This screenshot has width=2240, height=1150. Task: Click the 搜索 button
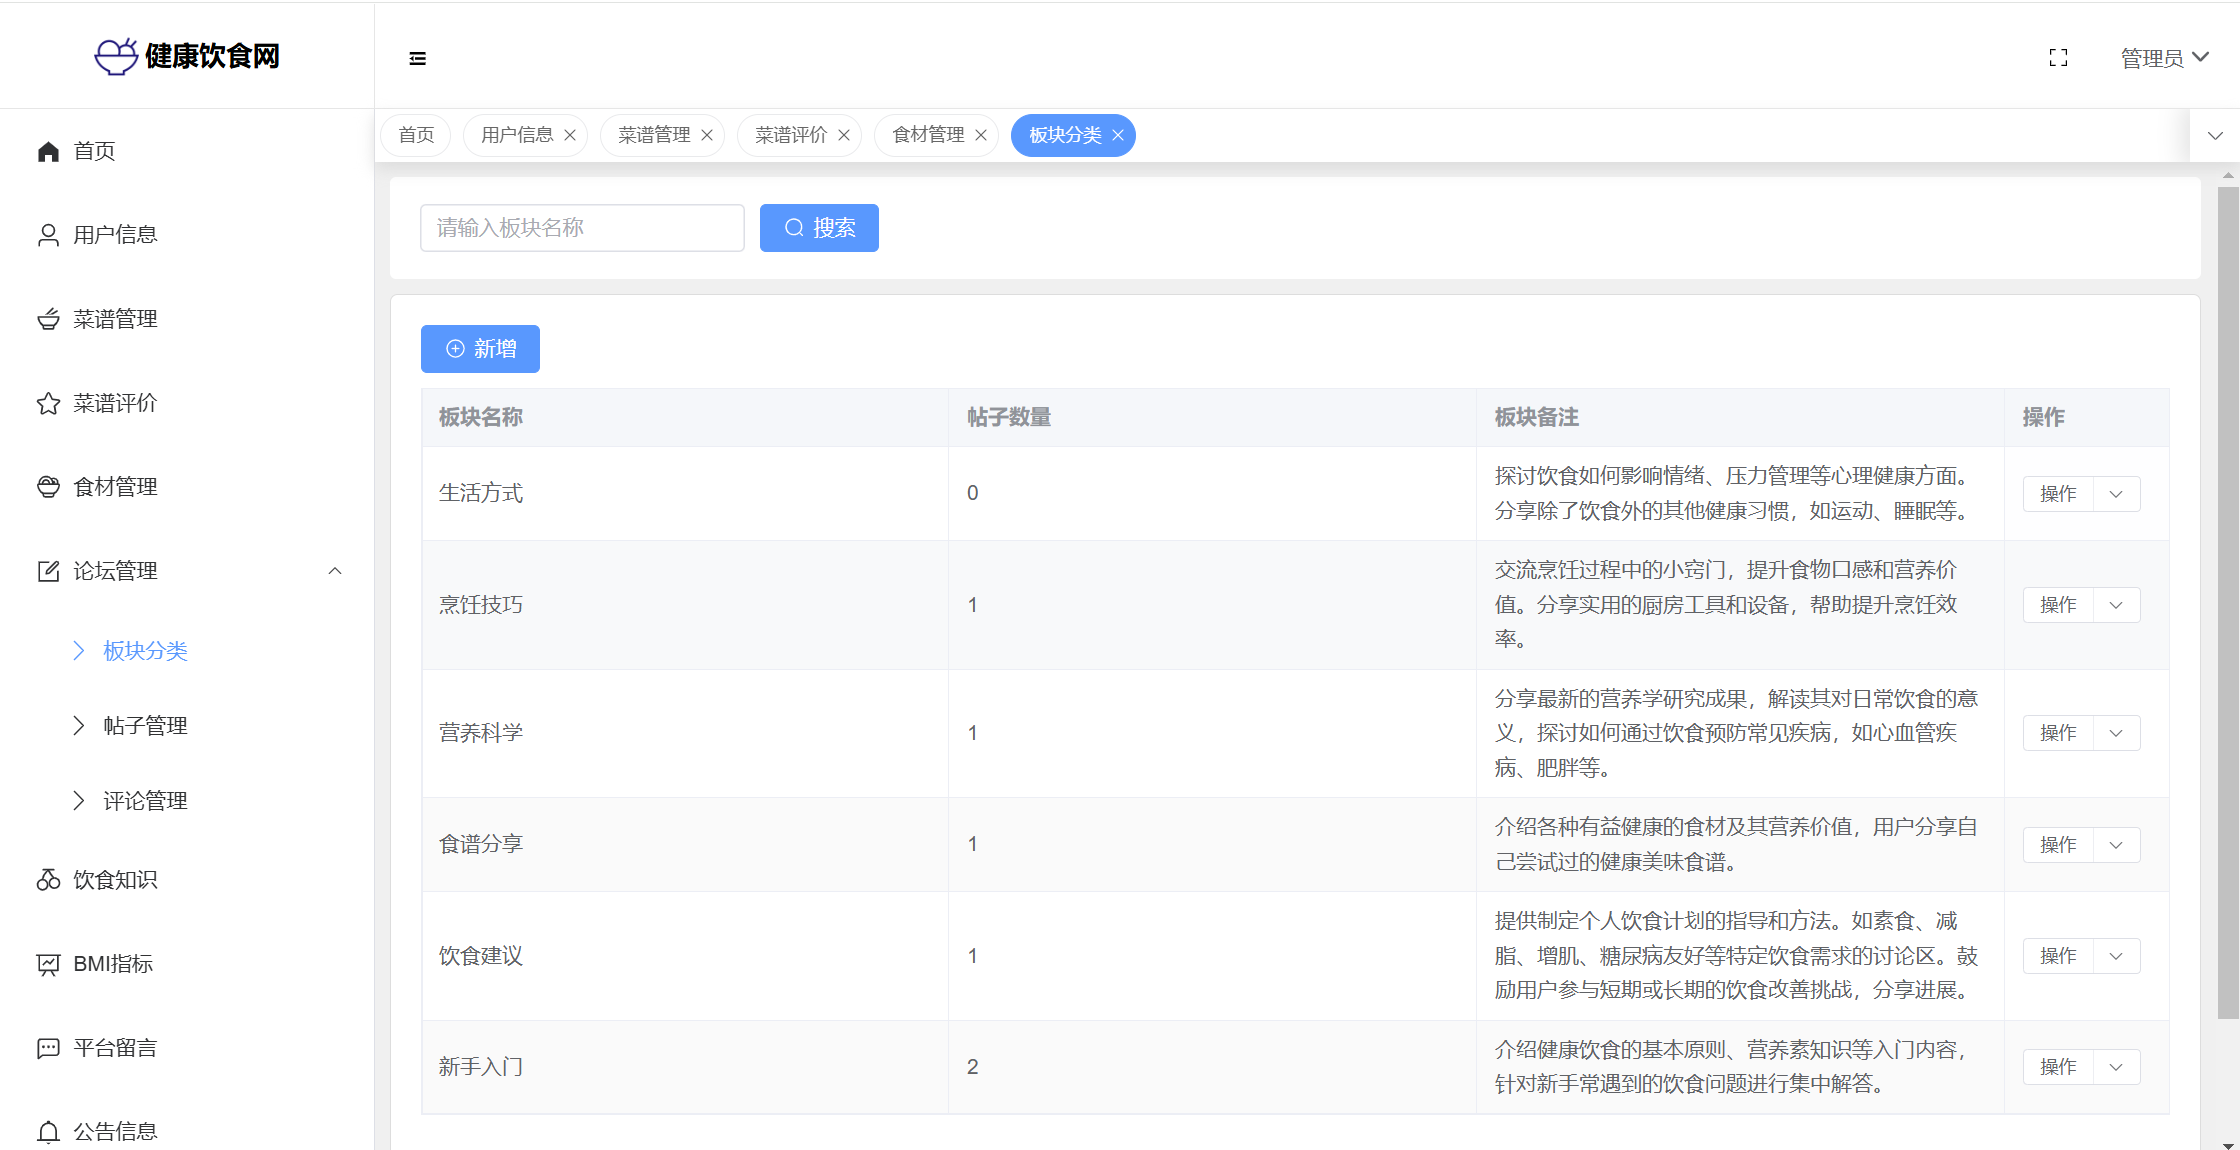[819, 228]
